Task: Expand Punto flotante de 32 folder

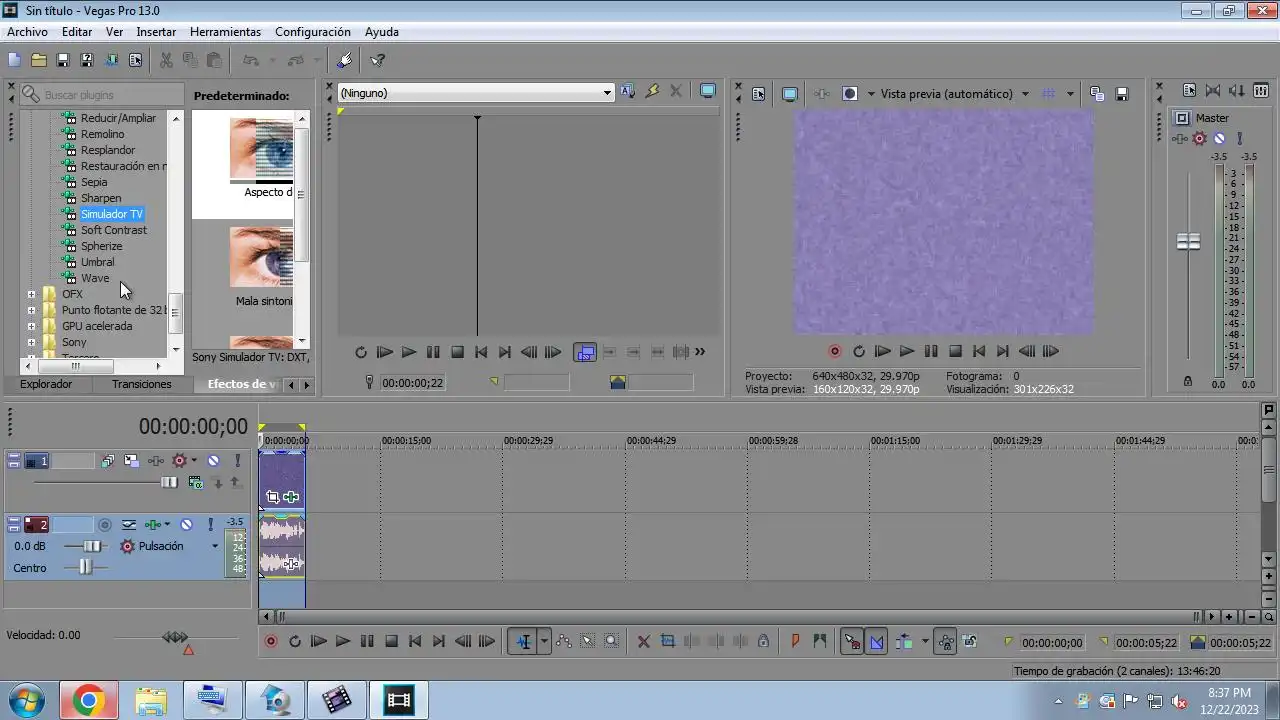Action: click(x=32, y=310)
